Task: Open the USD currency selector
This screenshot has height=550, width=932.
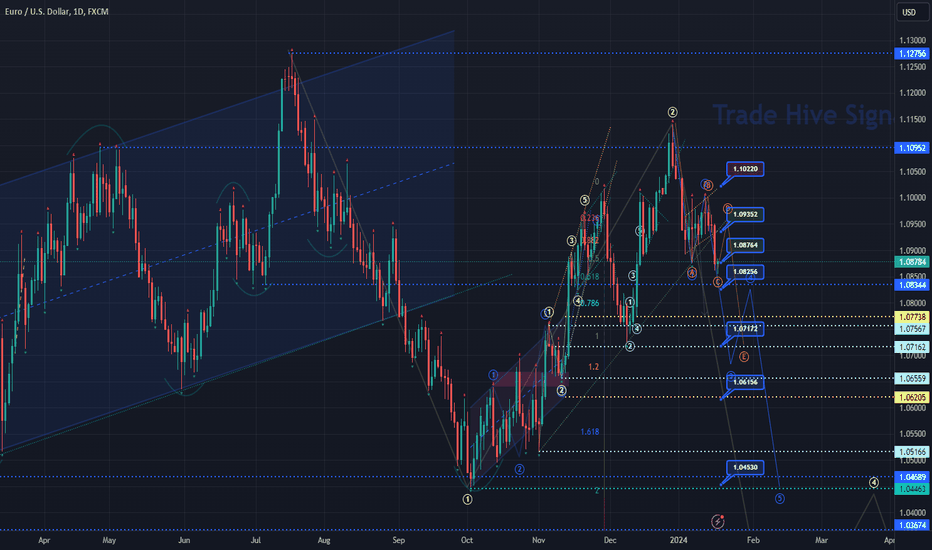Action: pyautogui.click(x=910, y=12)
